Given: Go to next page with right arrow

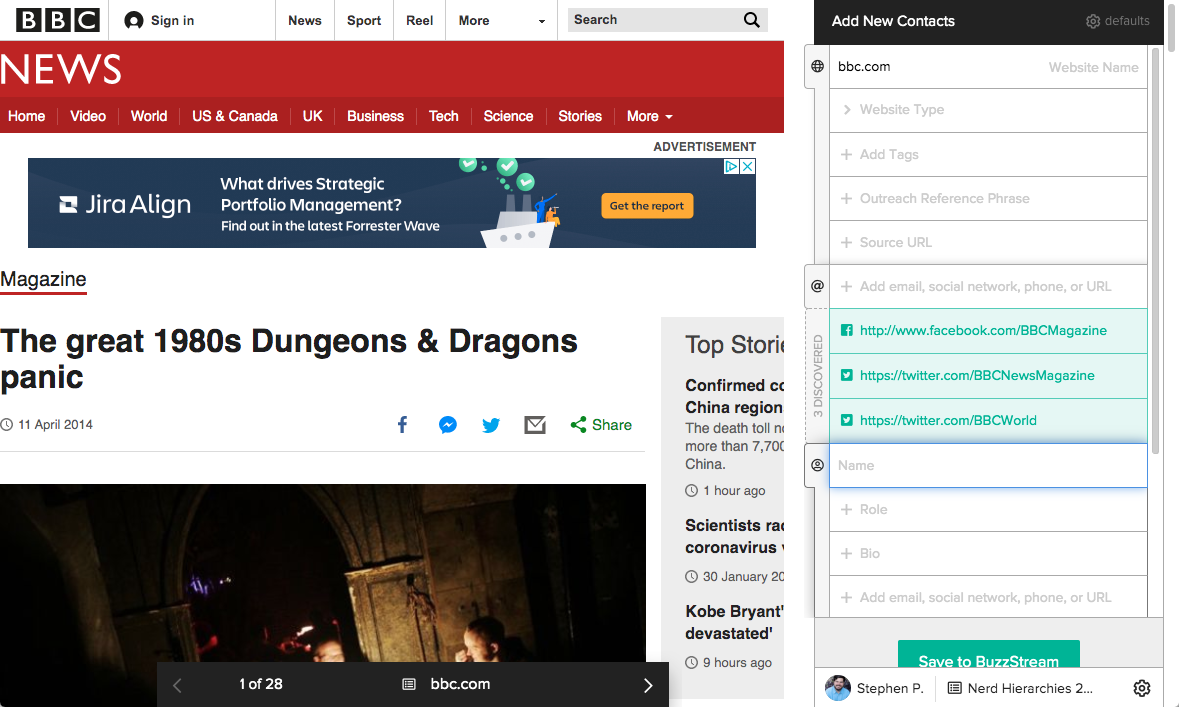Looking at the screenshot, I should pos(647,685).
